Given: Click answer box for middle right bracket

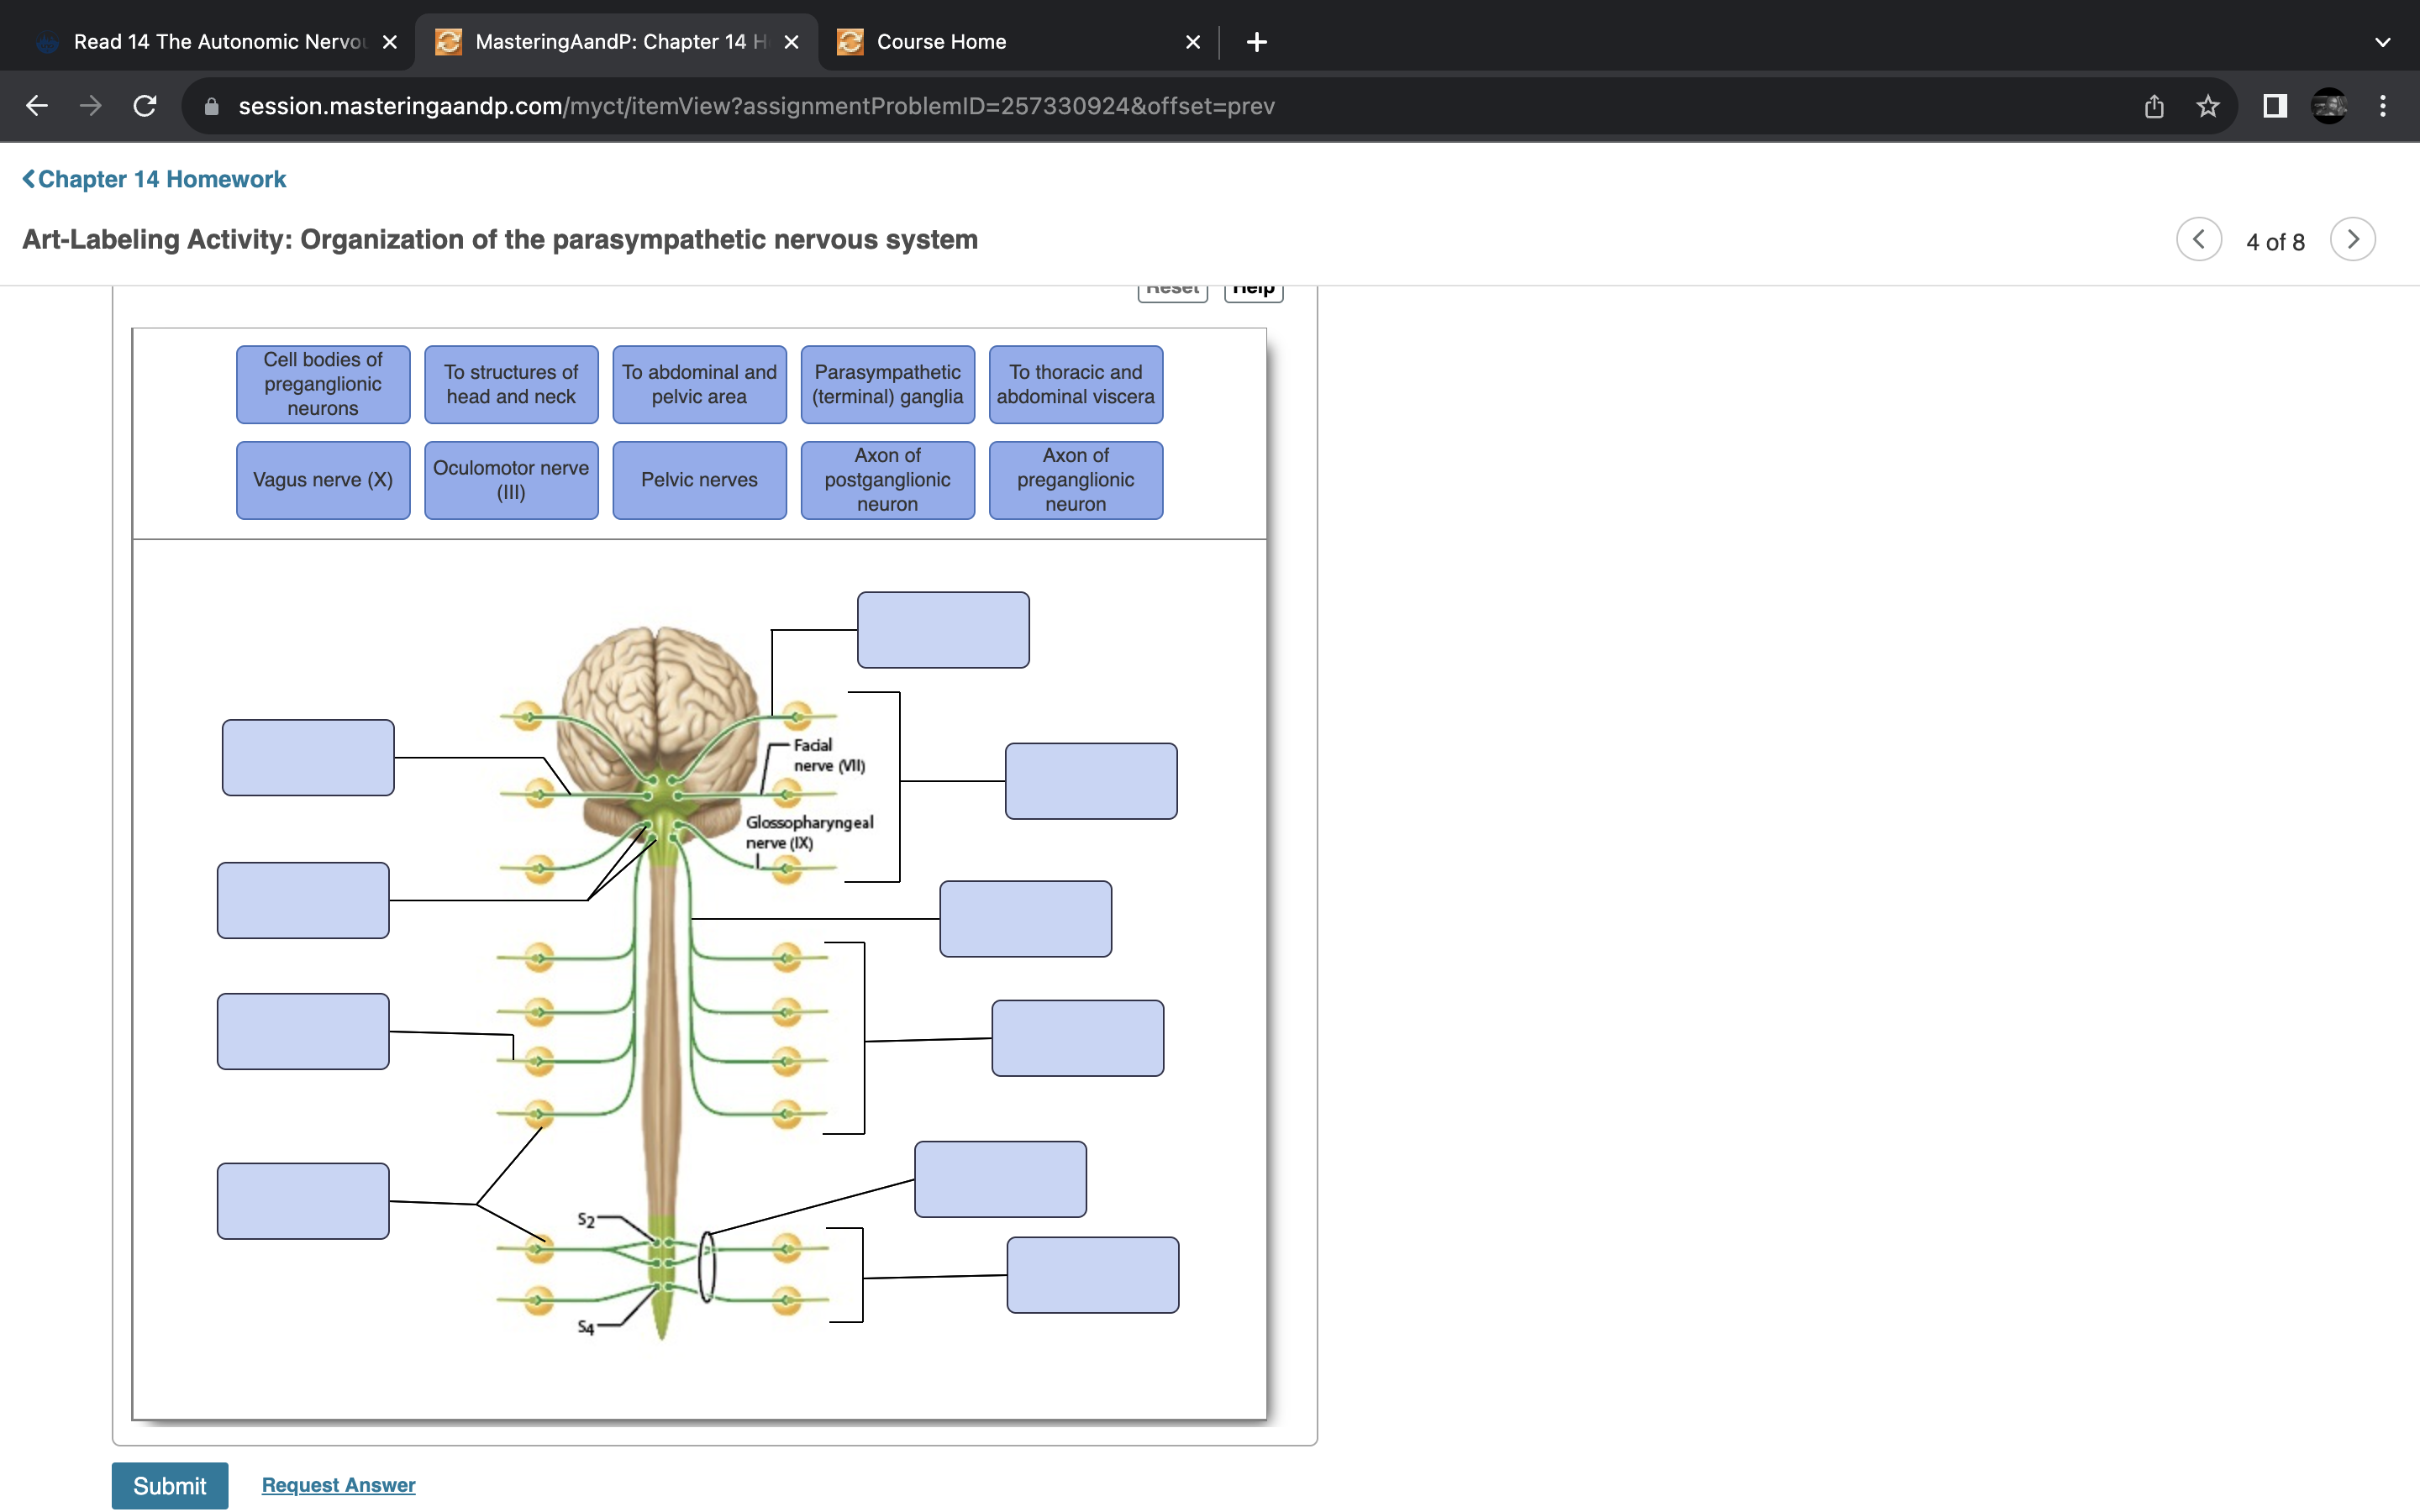Looking at the screenshot, I should pyautogui.click(x=1077, y=1038).
